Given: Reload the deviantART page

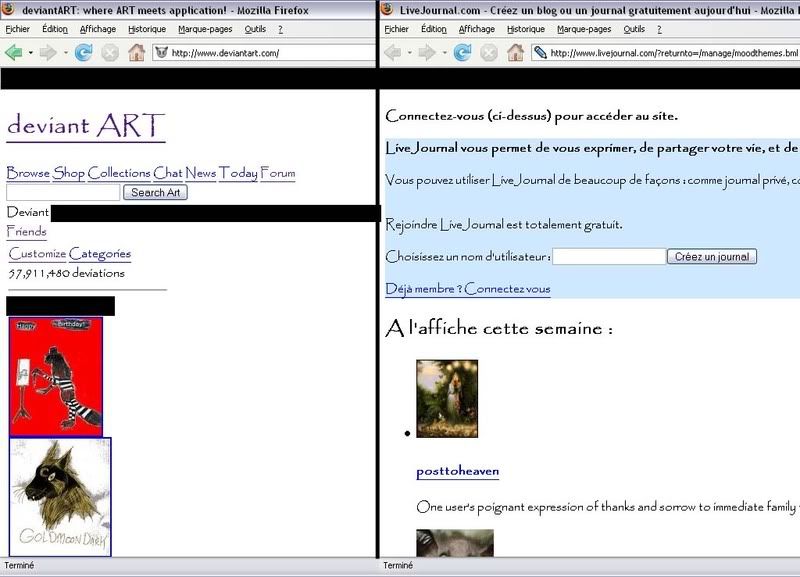Looking at the screenshot, I should pos(84,52).
